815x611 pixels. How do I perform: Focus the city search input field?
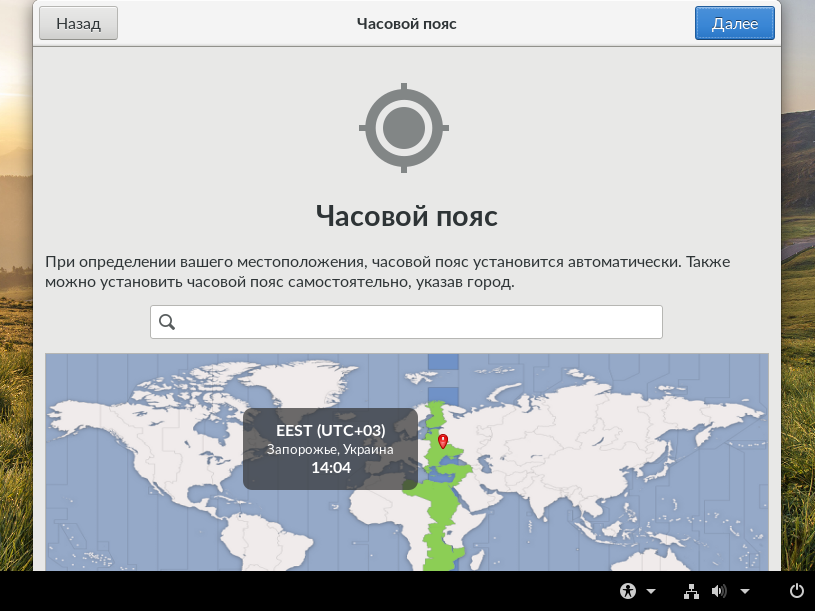pos(406,322)
